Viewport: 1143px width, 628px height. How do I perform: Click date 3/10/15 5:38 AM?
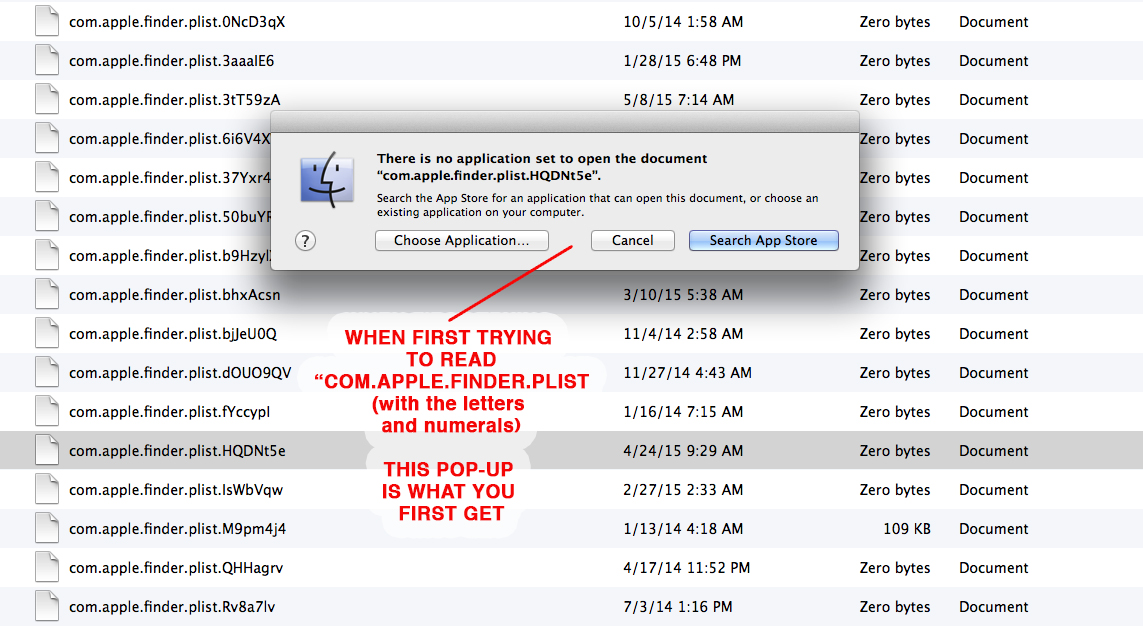(683, 295)
